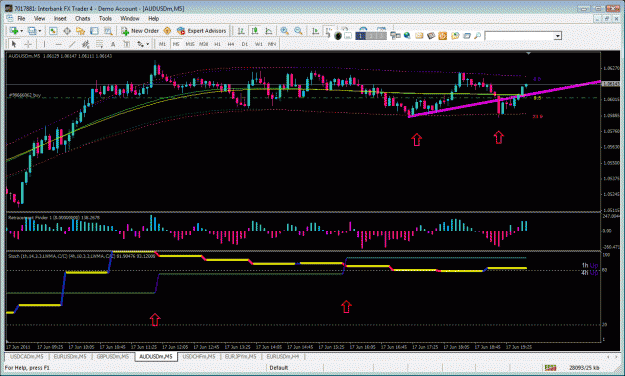Open the Profiles toolbar icon

point(32,31)
